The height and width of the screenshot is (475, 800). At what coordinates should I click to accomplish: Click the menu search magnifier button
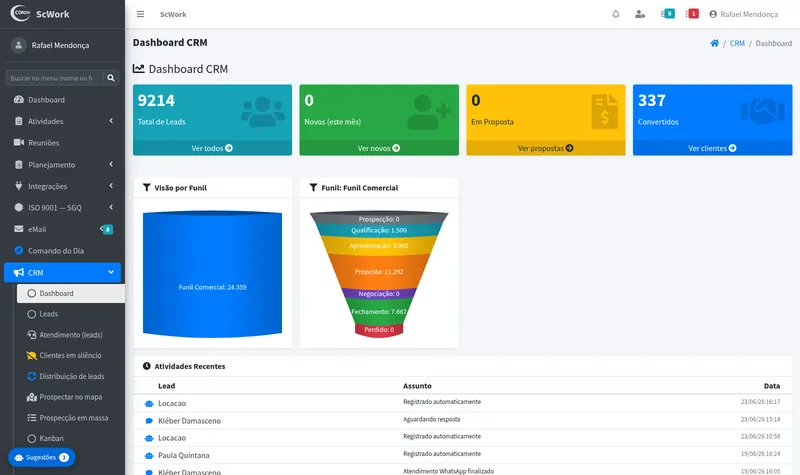pyautogui.click(x=111, y=78)
